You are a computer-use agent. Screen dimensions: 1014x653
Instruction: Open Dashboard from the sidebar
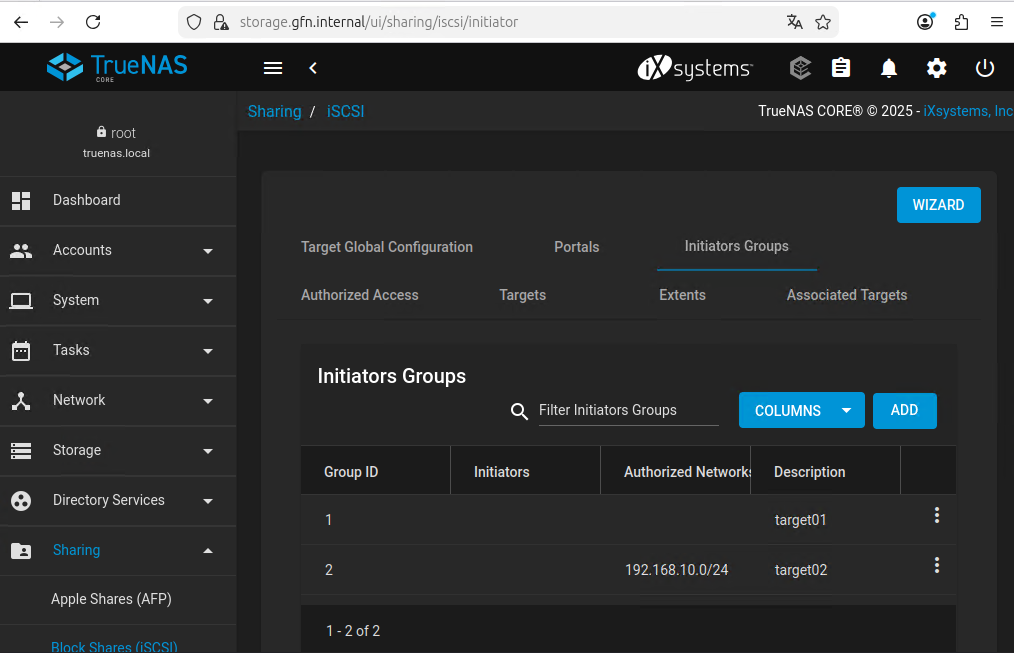pyautogui.click(x=86, y=200)
